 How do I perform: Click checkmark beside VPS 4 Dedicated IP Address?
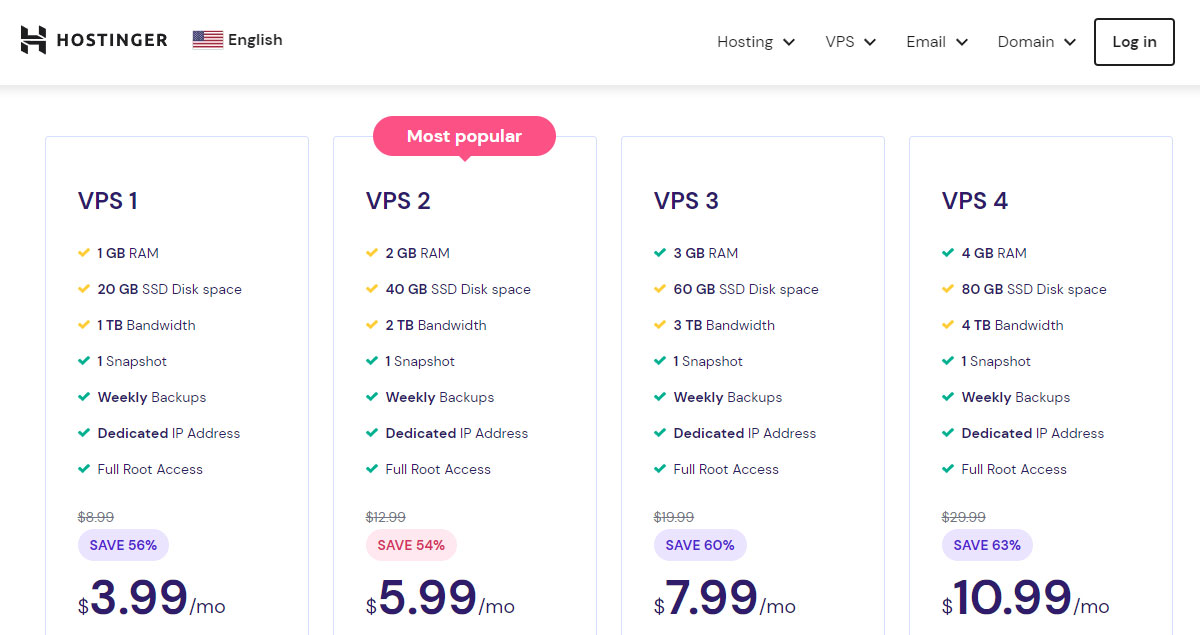pyautogui.click(x=948, y=433)
